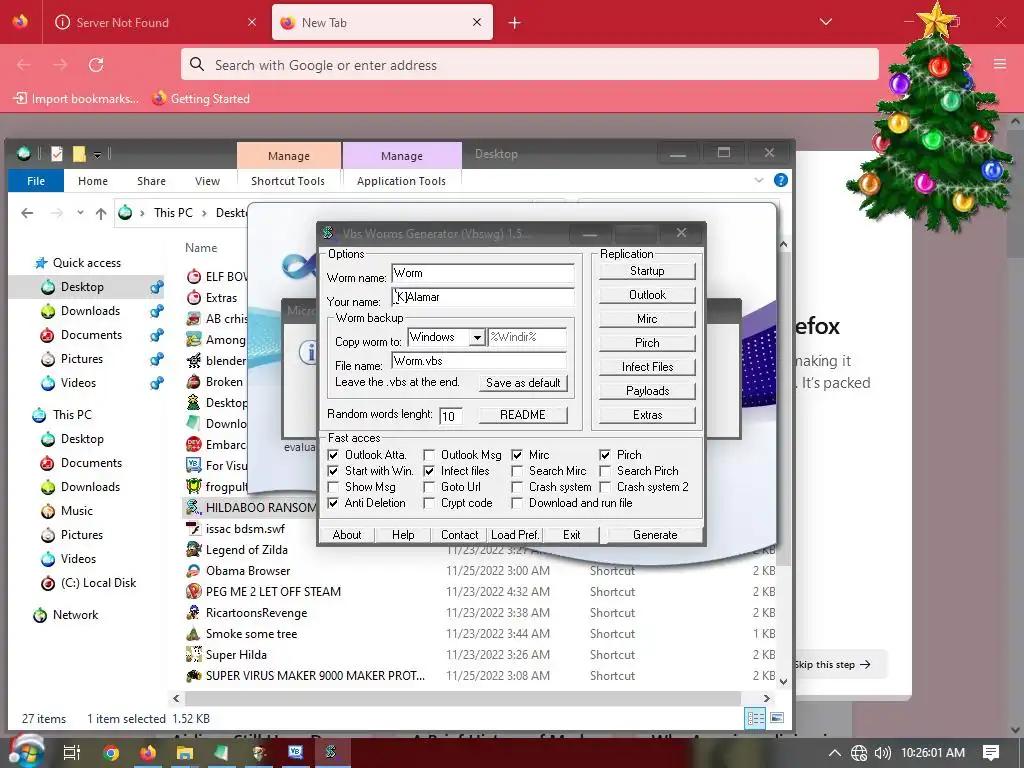Click the Explorer horizontal scrollbar
The height and width of the screenshot is (768, 1024).
pos(463,698)
